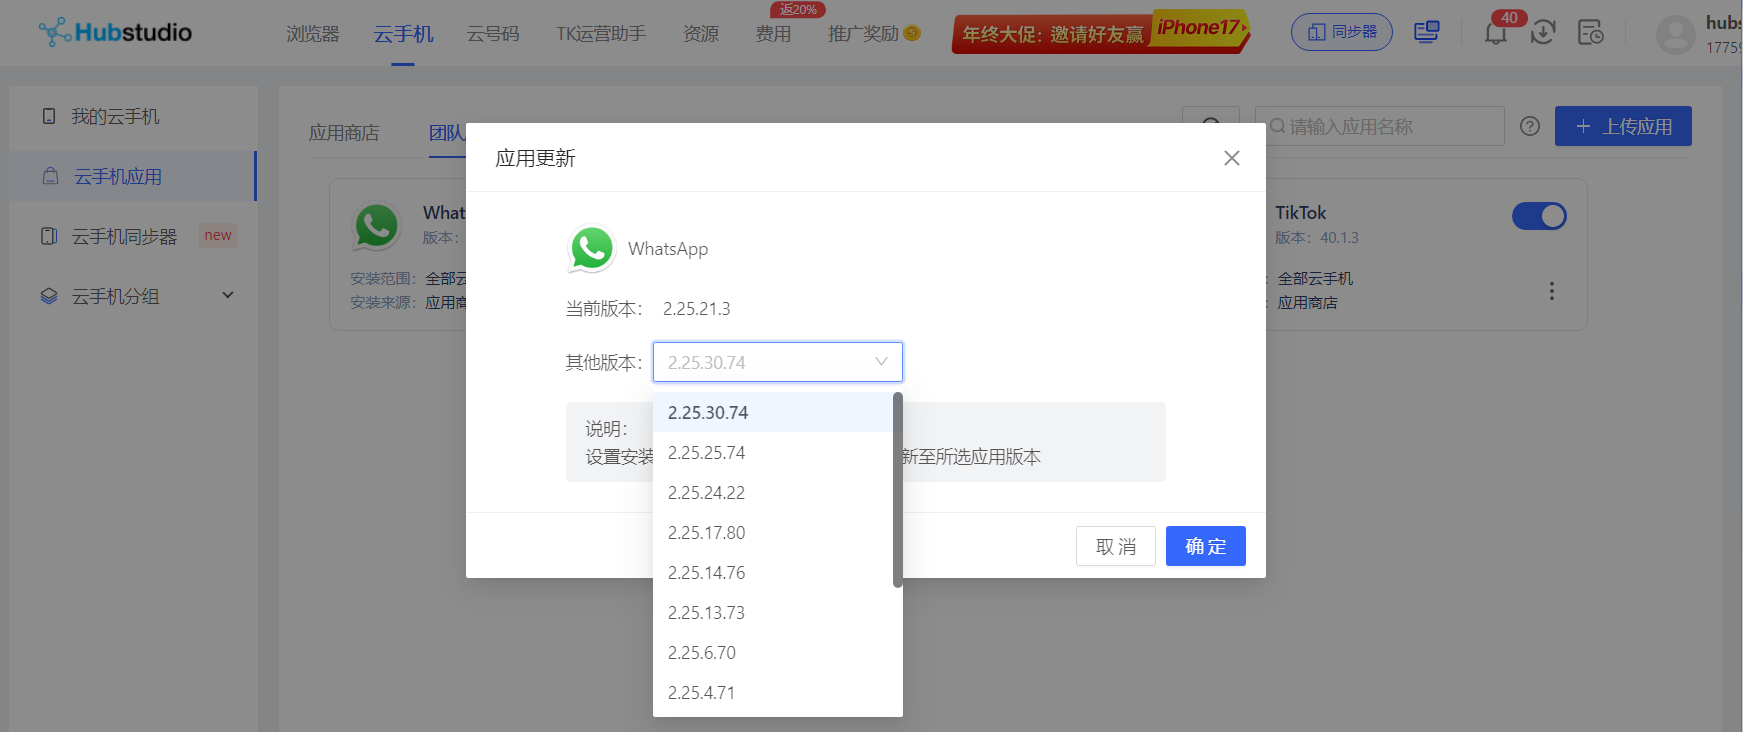Click the Hubstudio logo
The image size is (1743, 732).
[115, 32]
